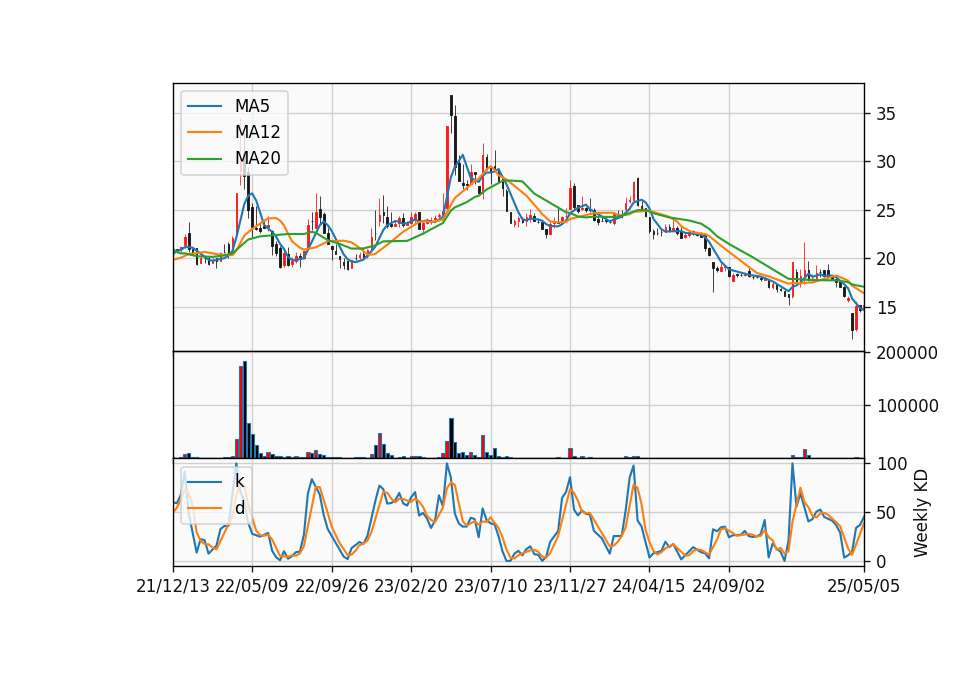
Task: Select the date label 22/09/26
Action: tap(332, 587)
